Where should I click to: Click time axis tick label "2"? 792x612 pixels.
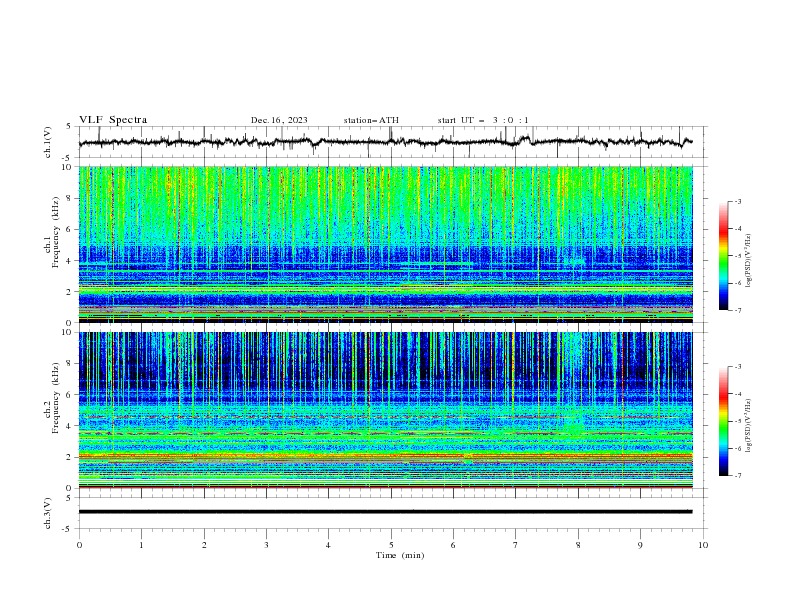coord(204,545)
